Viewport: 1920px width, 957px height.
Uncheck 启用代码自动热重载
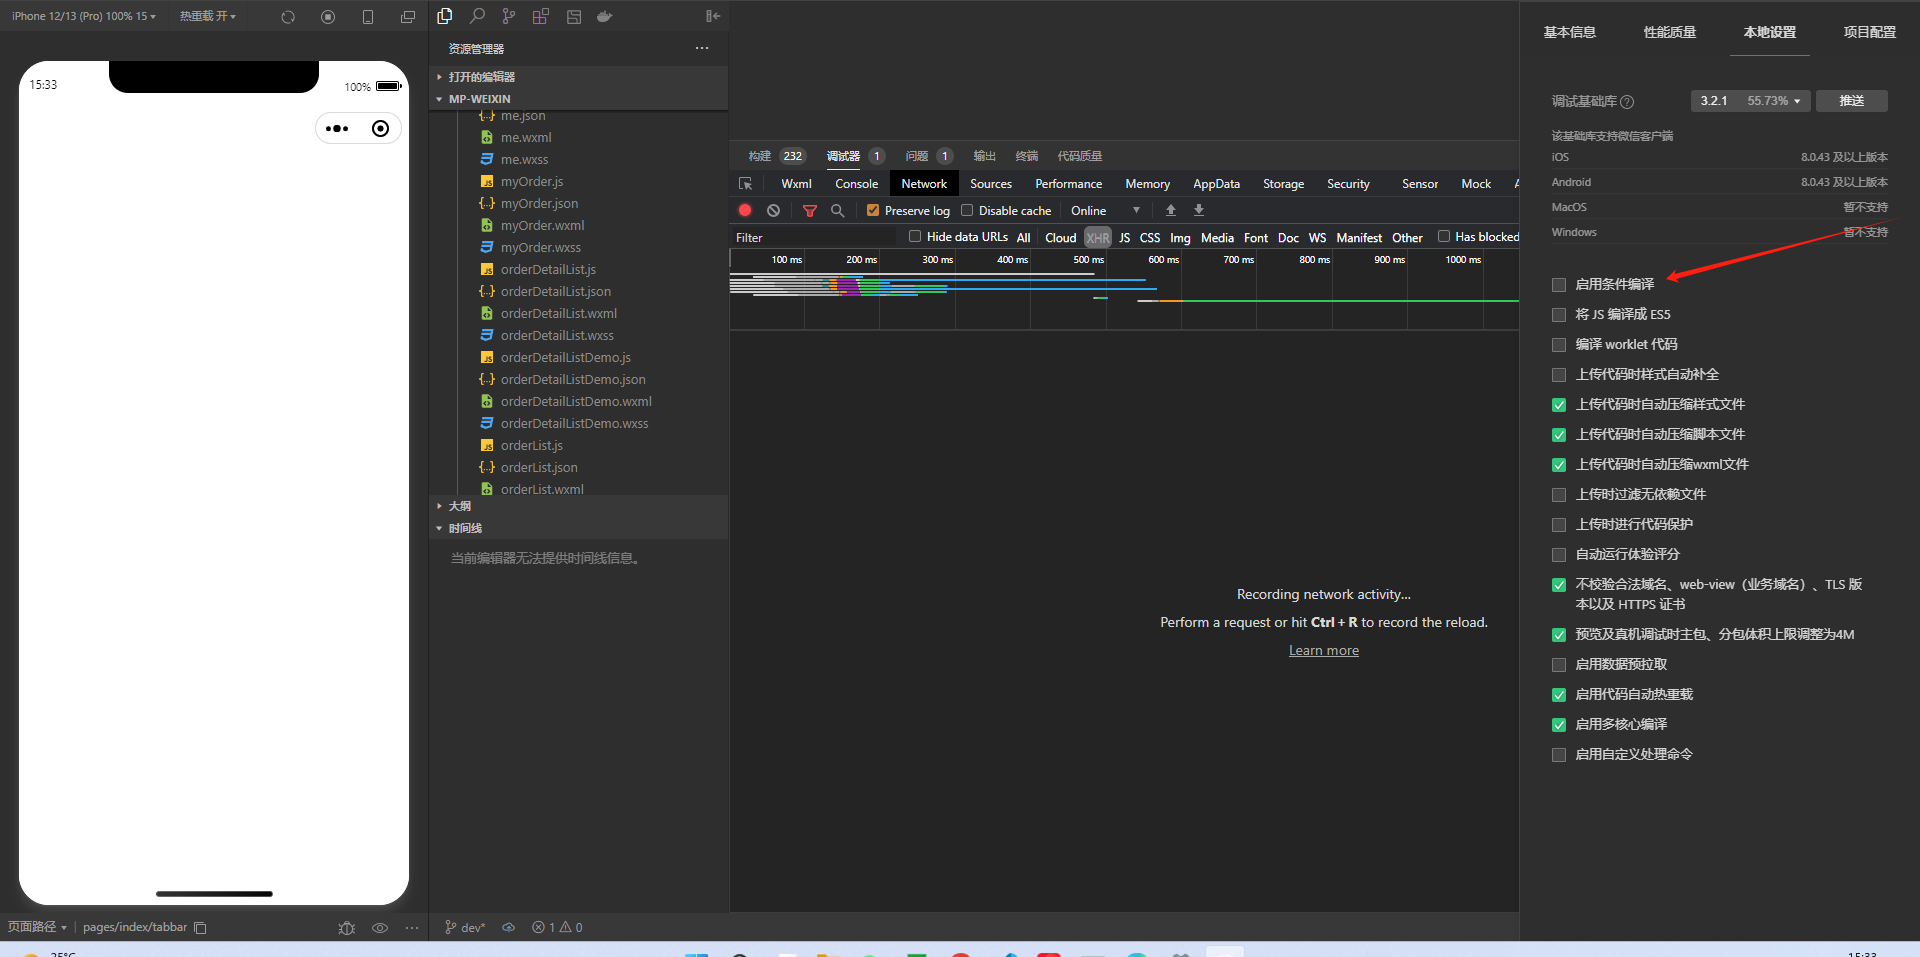(x=1559, y=695)
